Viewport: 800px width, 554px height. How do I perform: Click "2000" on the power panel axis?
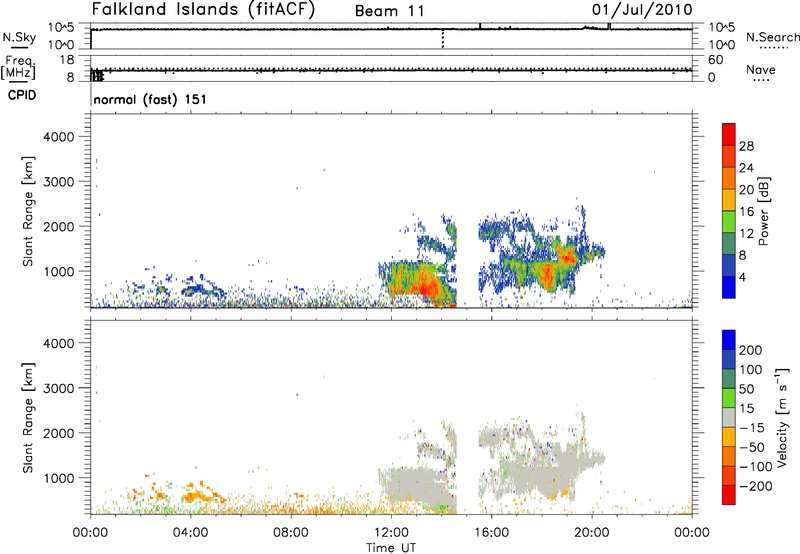tap(59, 226)
